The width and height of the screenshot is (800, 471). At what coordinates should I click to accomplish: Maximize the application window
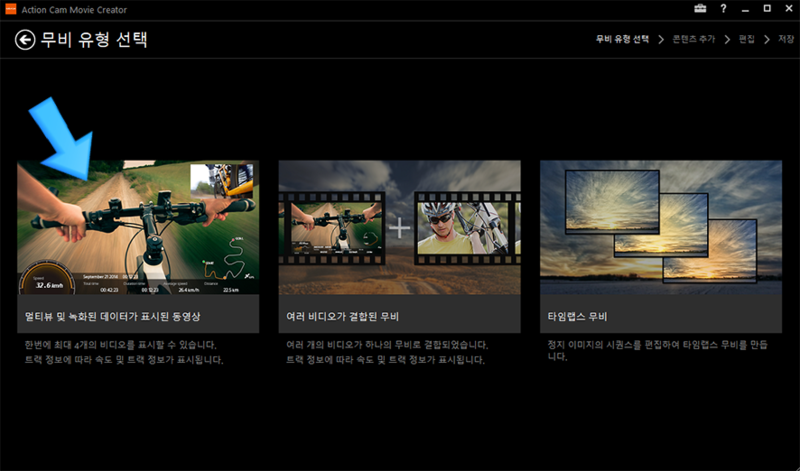pyautogui.click(x=765, y=9)
